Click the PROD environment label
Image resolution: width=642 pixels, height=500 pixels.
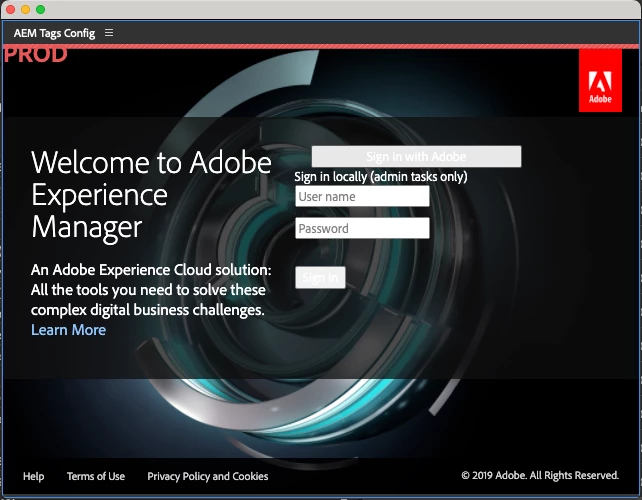pos(36,55)
